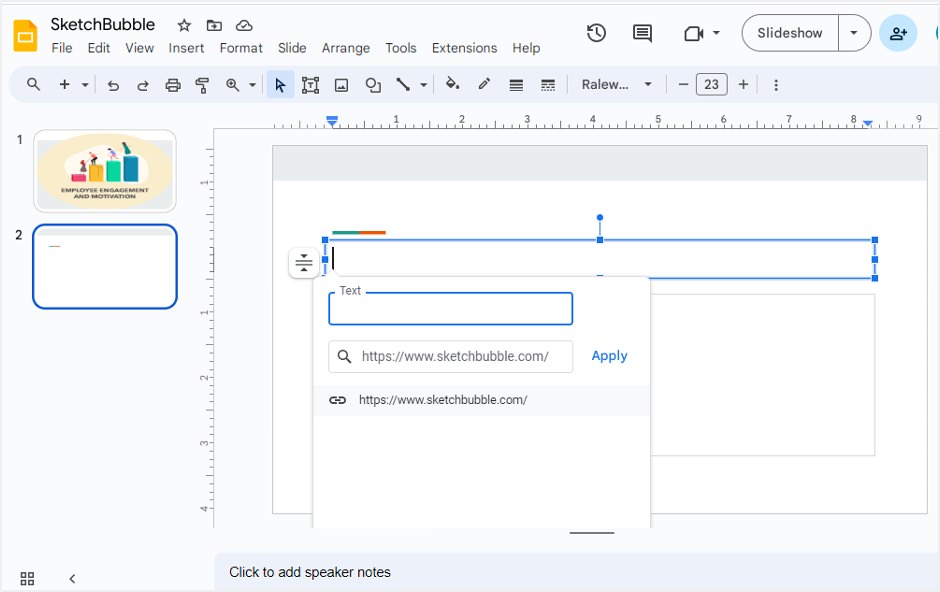Redo the last action
940x592 pixels.
point(143,85)
